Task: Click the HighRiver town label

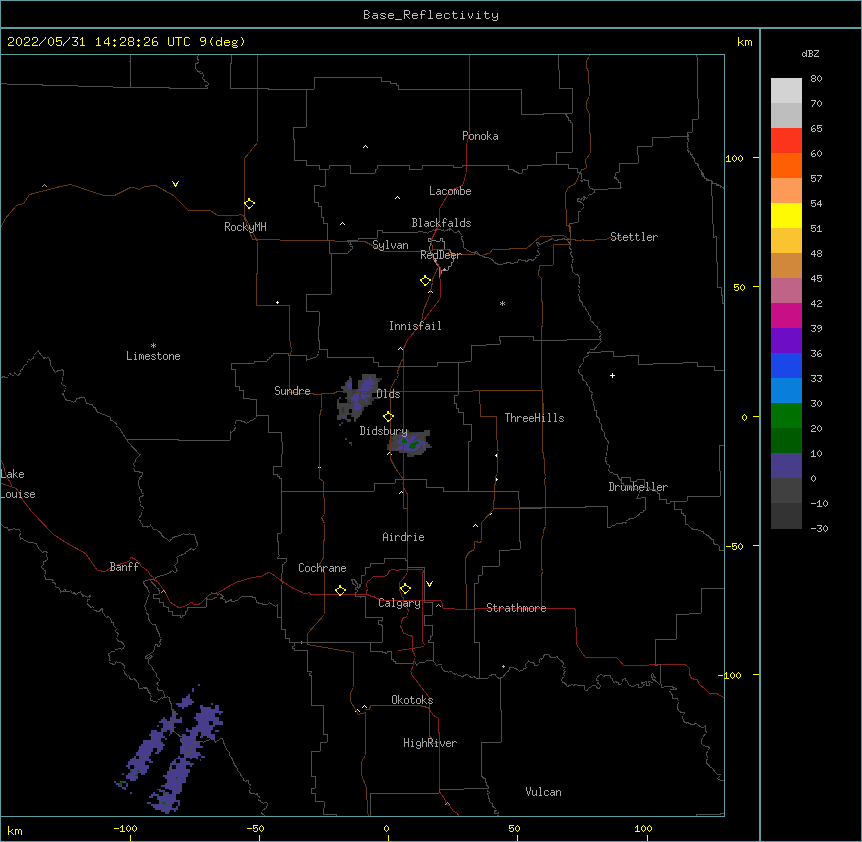Action: tap(430, 743)
